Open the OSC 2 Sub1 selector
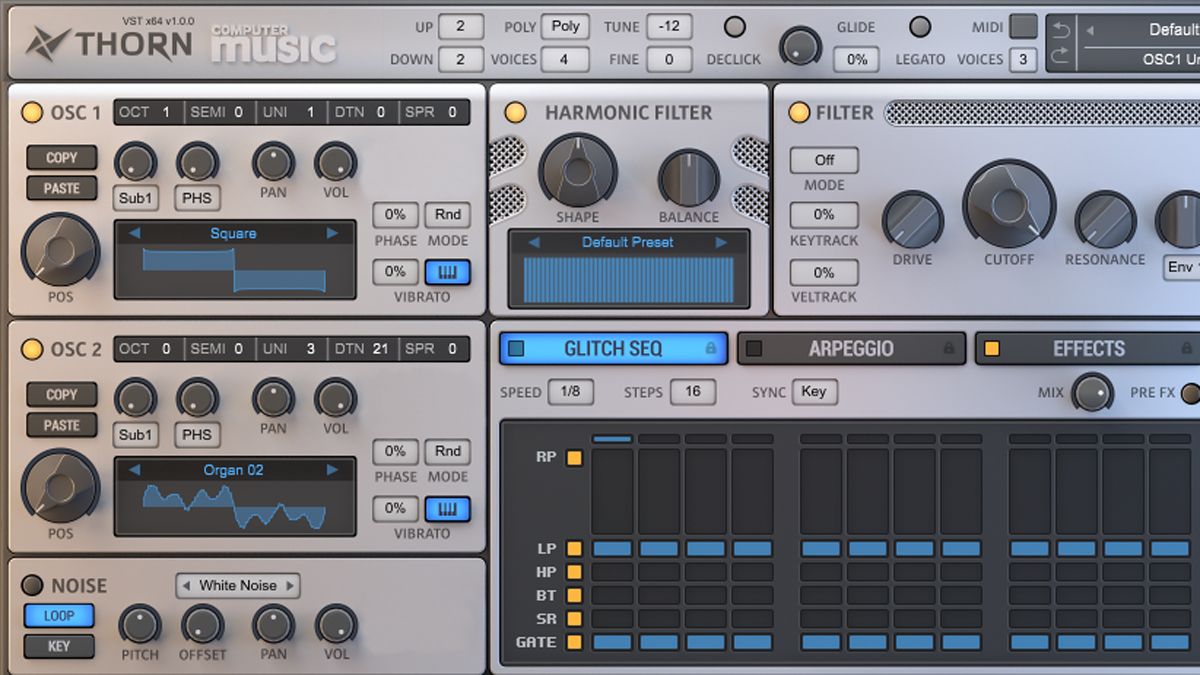This screenshot has height=675, width=1200. 136,435
